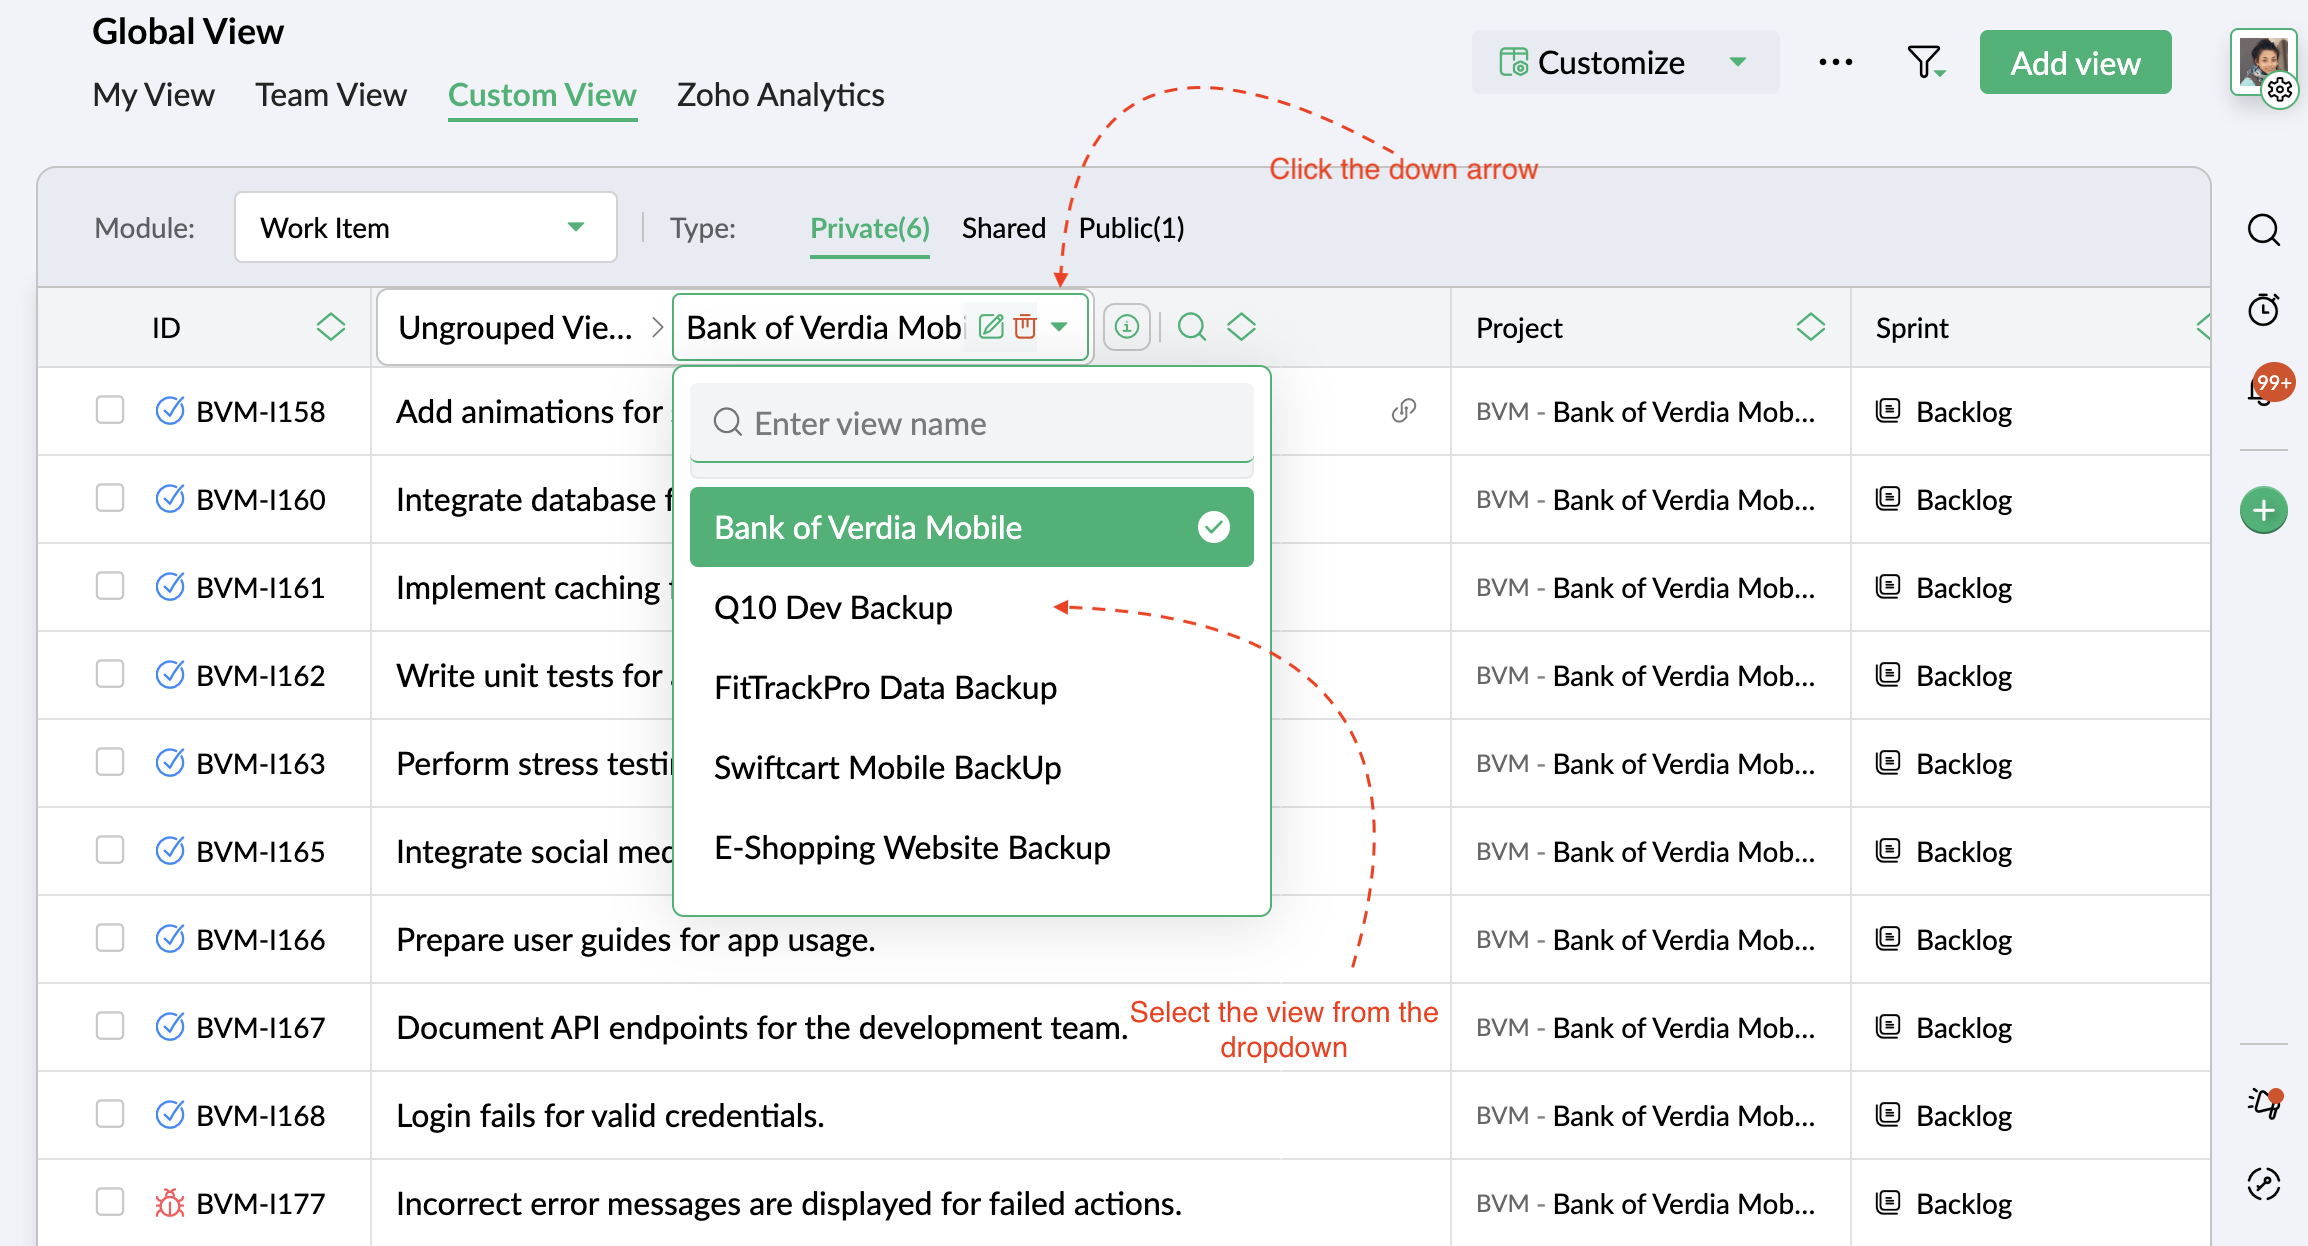Viewport: 2308px width, 1246px height.
Task: Switch to Team View tab
Action: click(331, 95)
